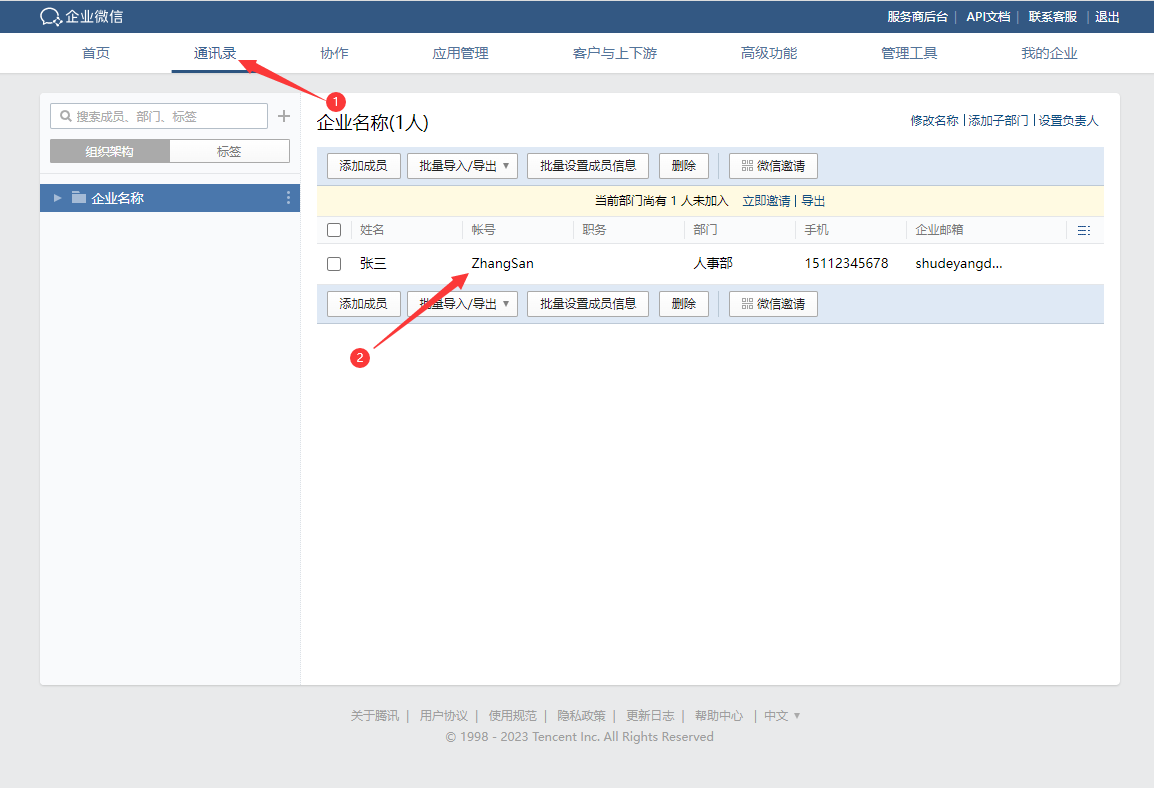Check the box next to 张三
Screen dimensions: 1154x788
[x=334, y=264]
